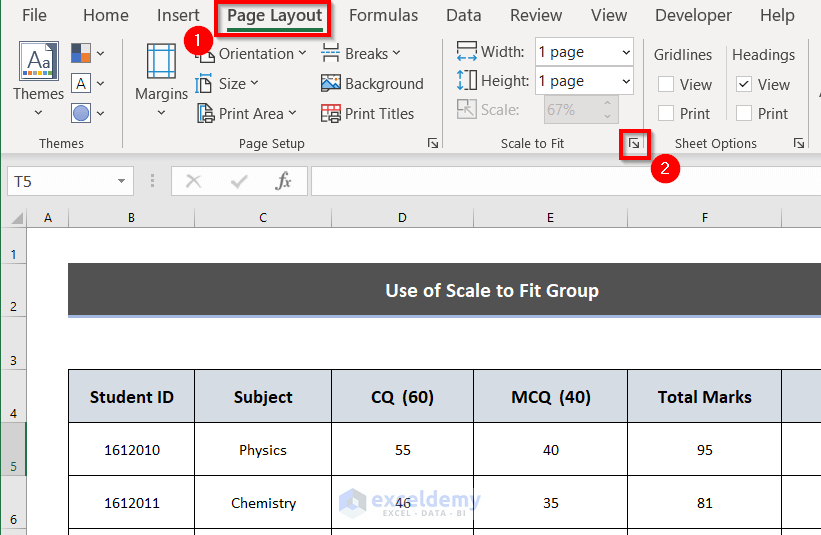Screen dimensions: 821x535
Task: Click the theme Colors icon
Action: coord(82,53)
